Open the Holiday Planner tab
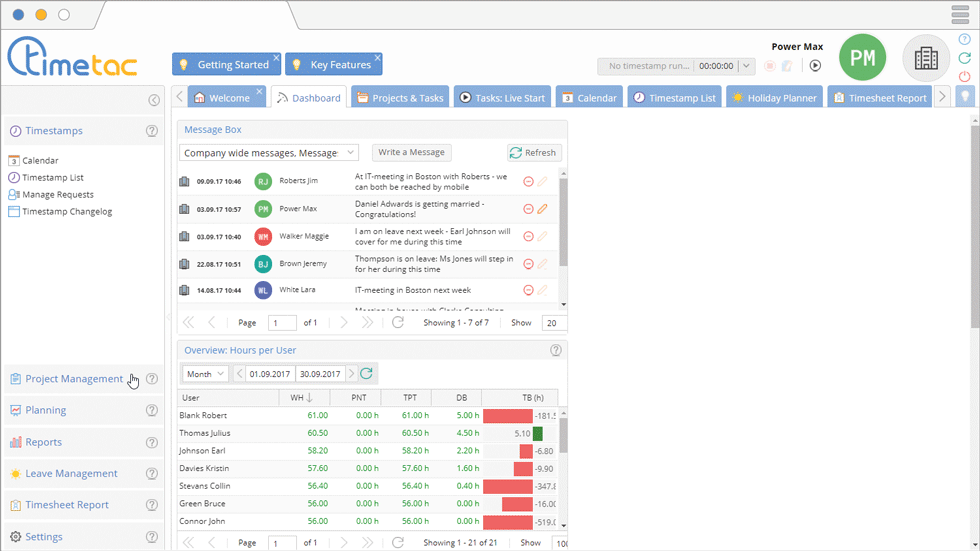980x551 pixels. 775,98
